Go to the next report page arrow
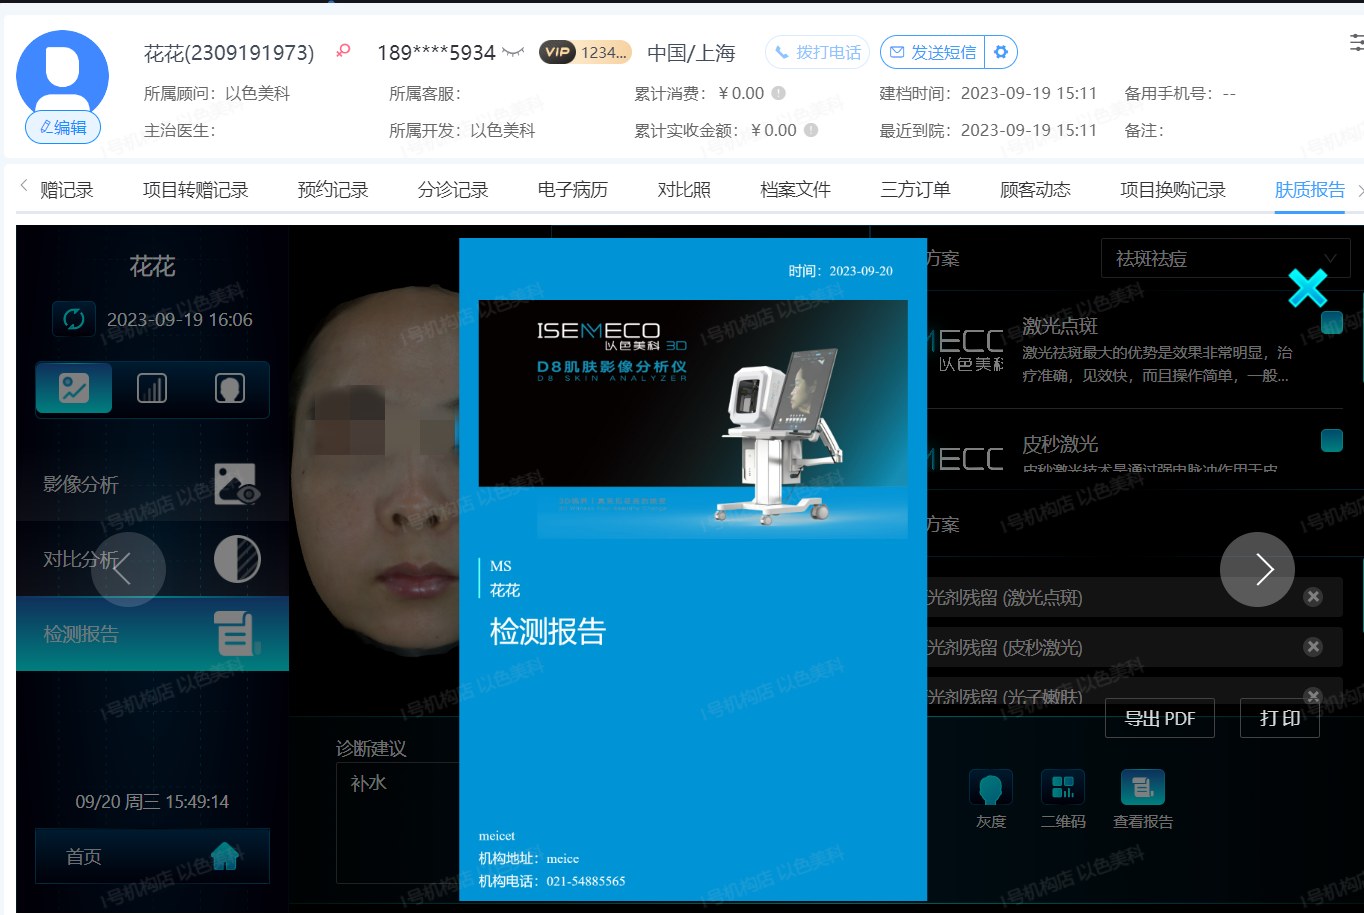The height and width of the screenshot is (915, 1364). click(x=1257, y=569)
